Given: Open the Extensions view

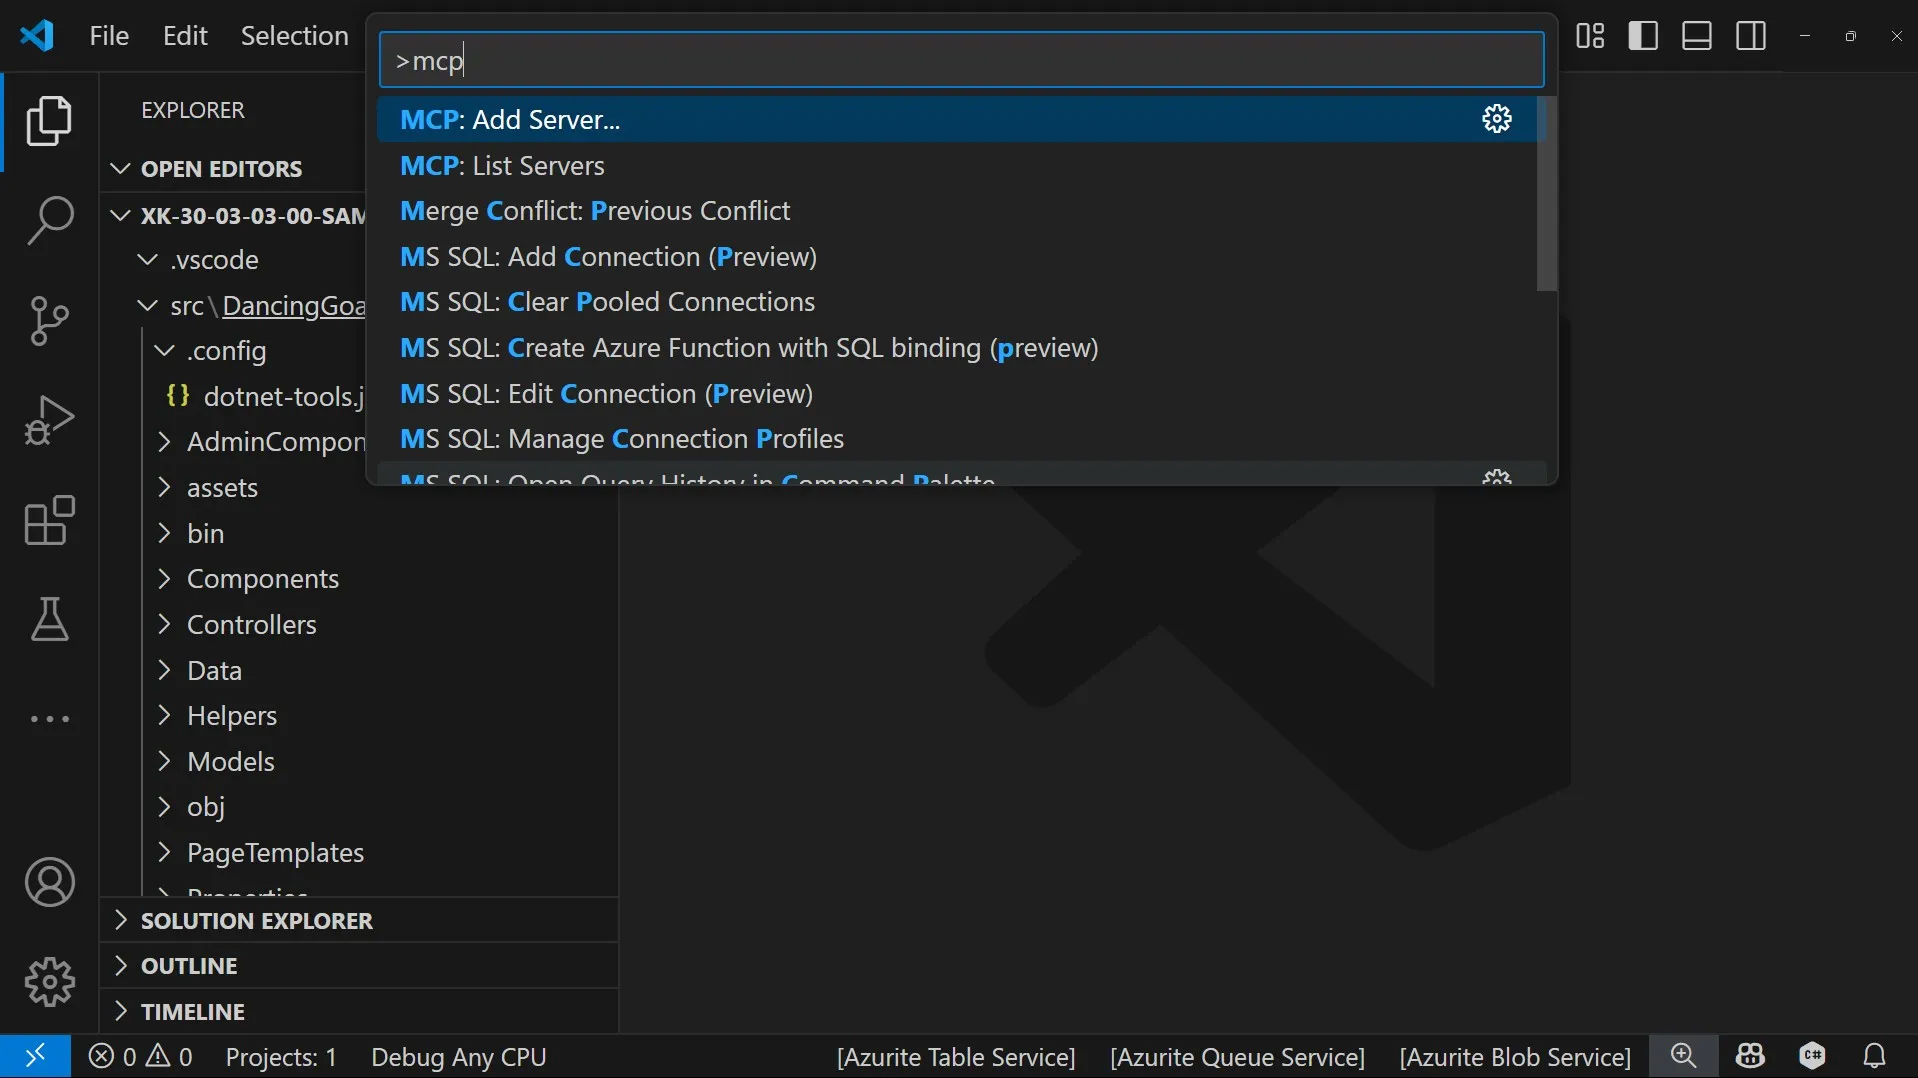Looking at the screenshot, I should click(49, 520).
